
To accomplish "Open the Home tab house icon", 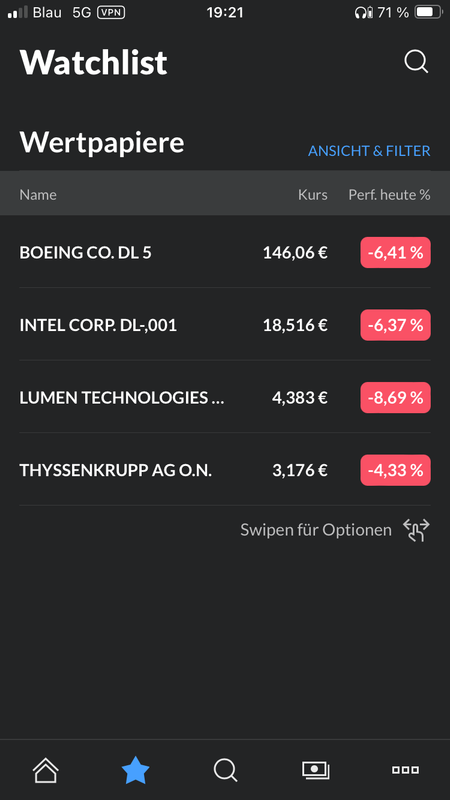I will tap(45, 769).
